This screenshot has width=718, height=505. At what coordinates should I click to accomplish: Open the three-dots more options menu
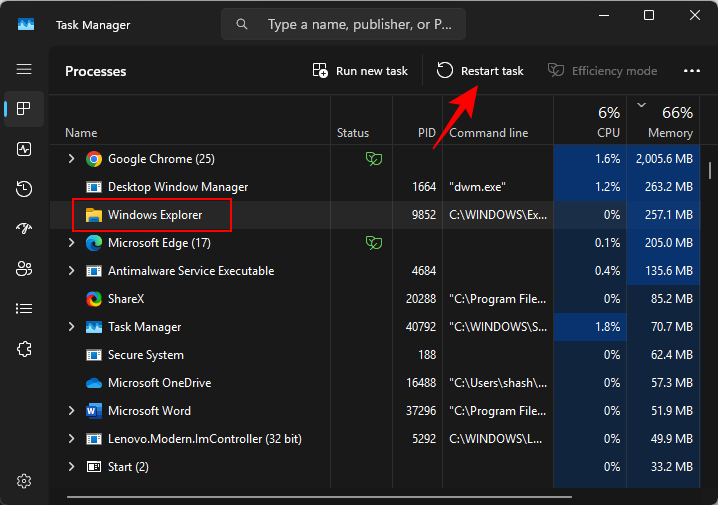pyautogui.click(x=691, y=71)
